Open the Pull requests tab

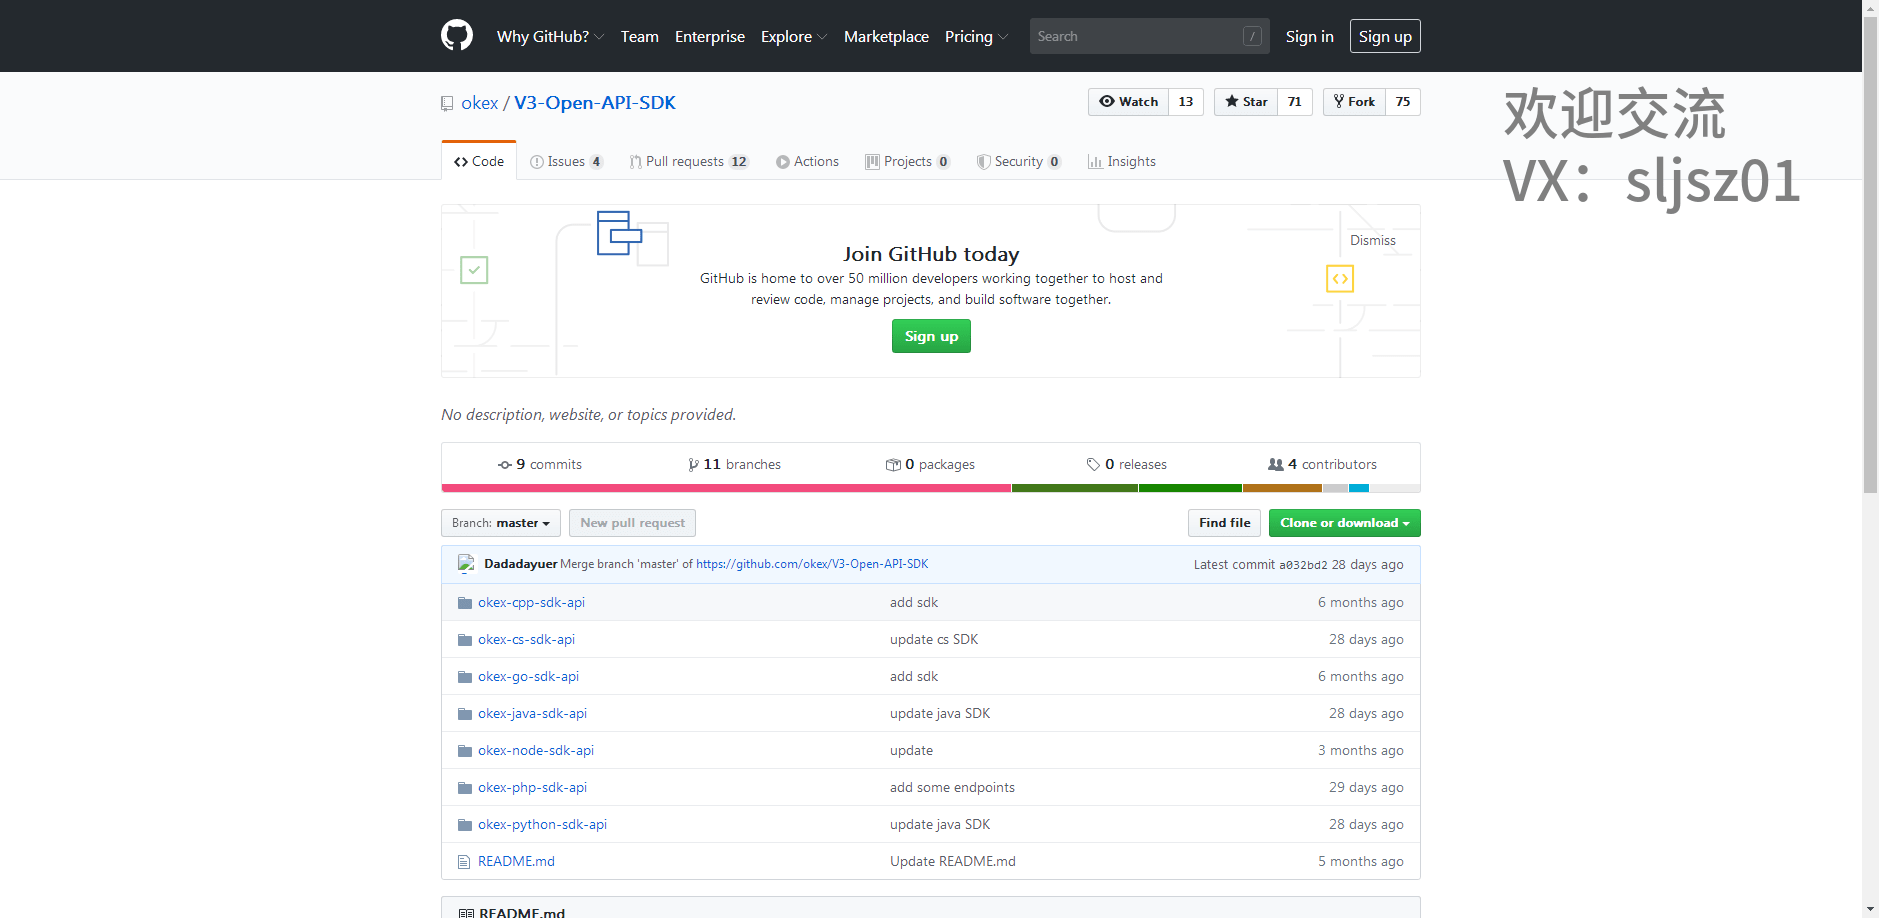click(x=688, y=162)
